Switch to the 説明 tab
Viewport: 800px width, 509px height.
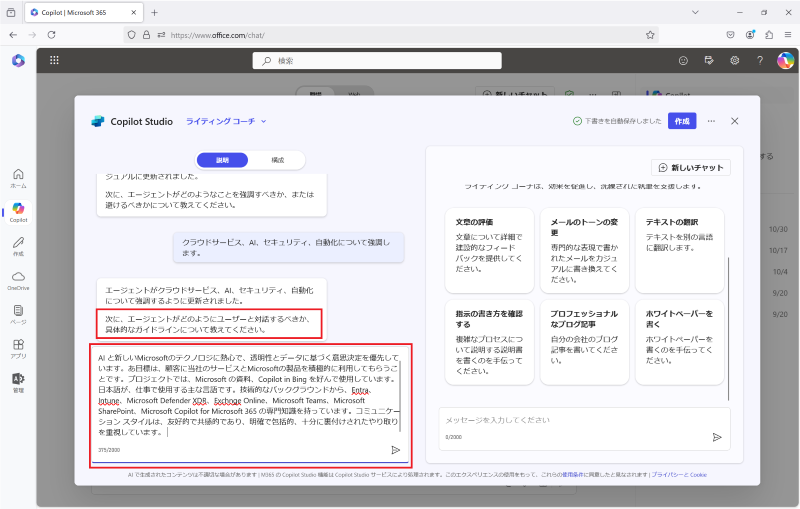click(x=222, y=160)
